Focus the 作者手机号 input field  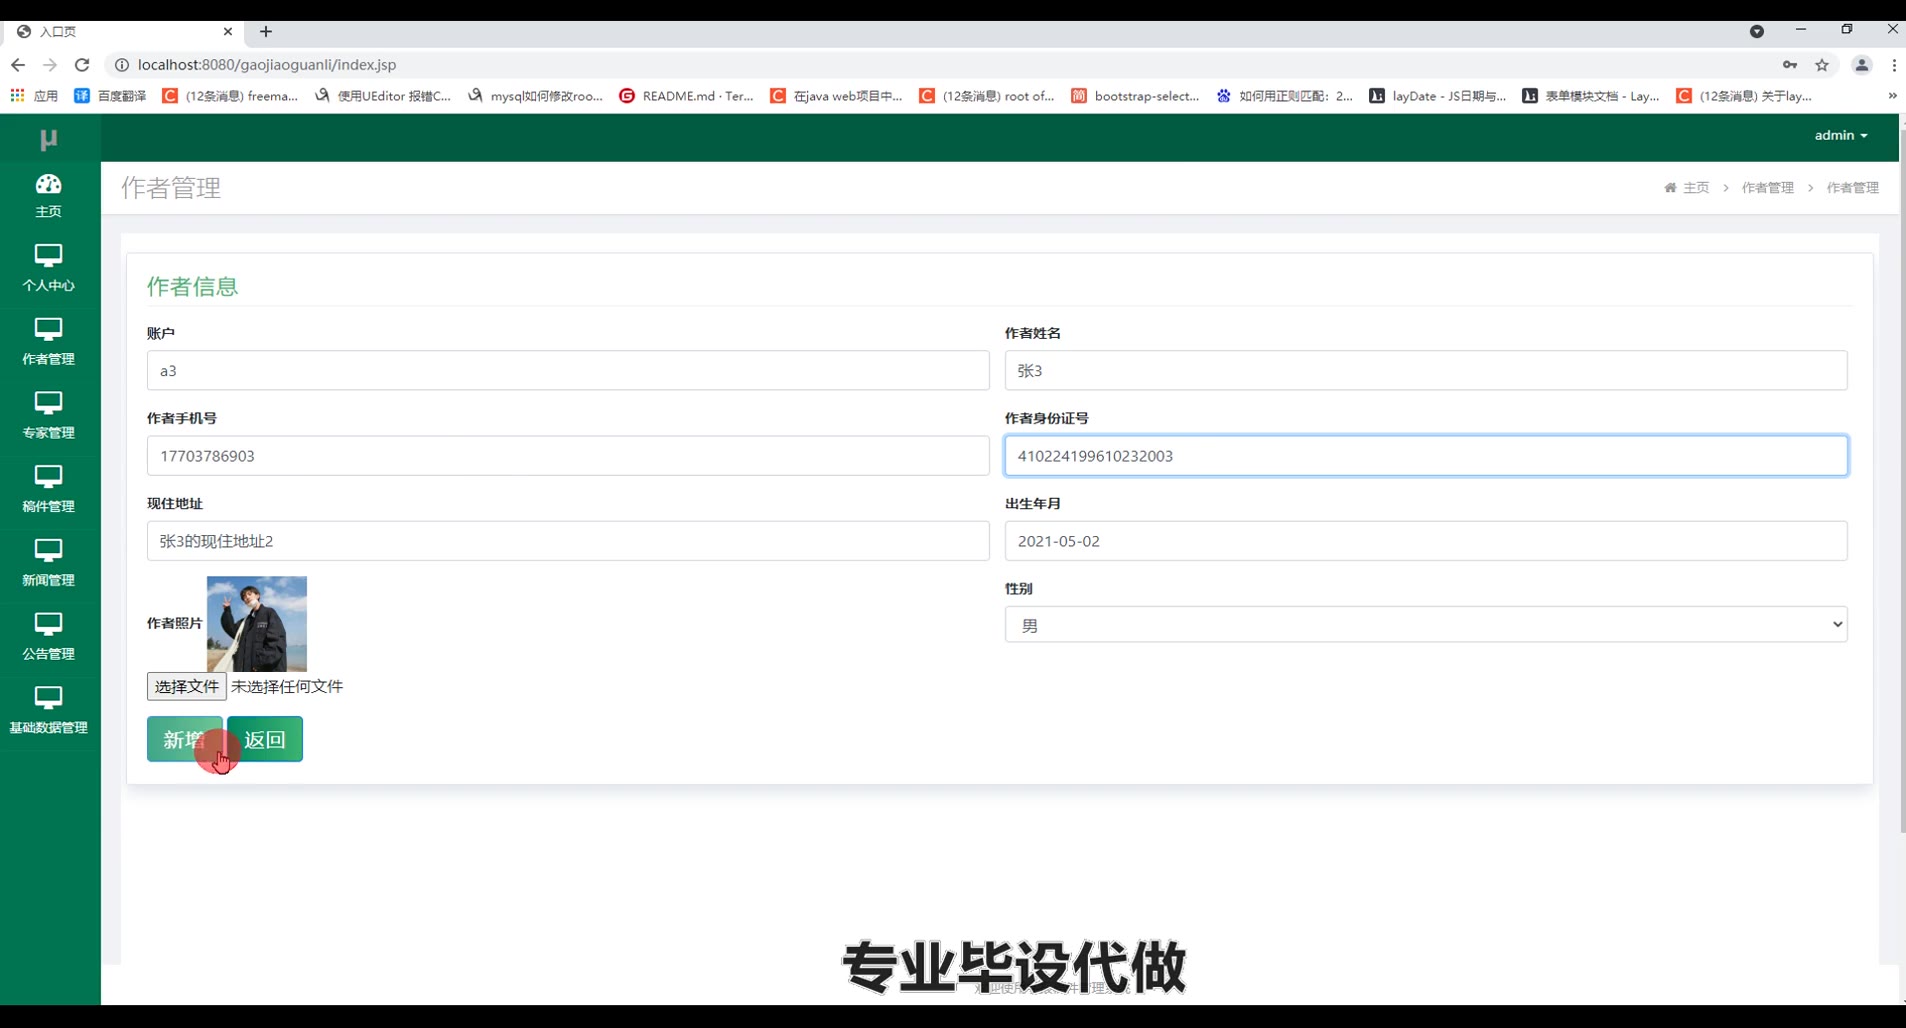tap(568, 456)
